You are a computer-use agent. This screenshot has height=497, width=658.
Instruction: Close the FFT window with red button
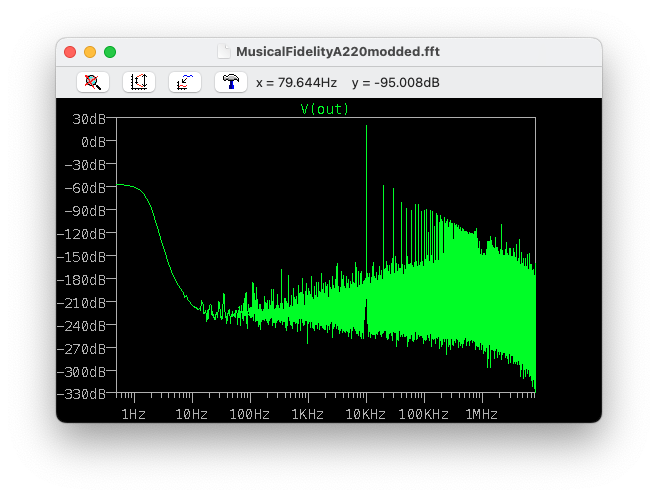click(x=70, y=52)
